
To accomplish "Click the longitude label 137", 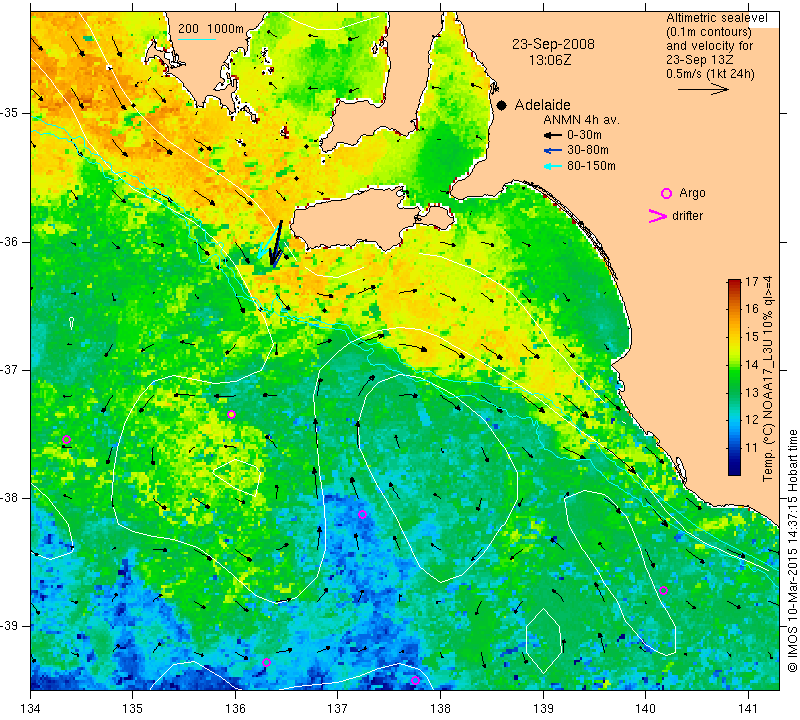I will [338, 708].
